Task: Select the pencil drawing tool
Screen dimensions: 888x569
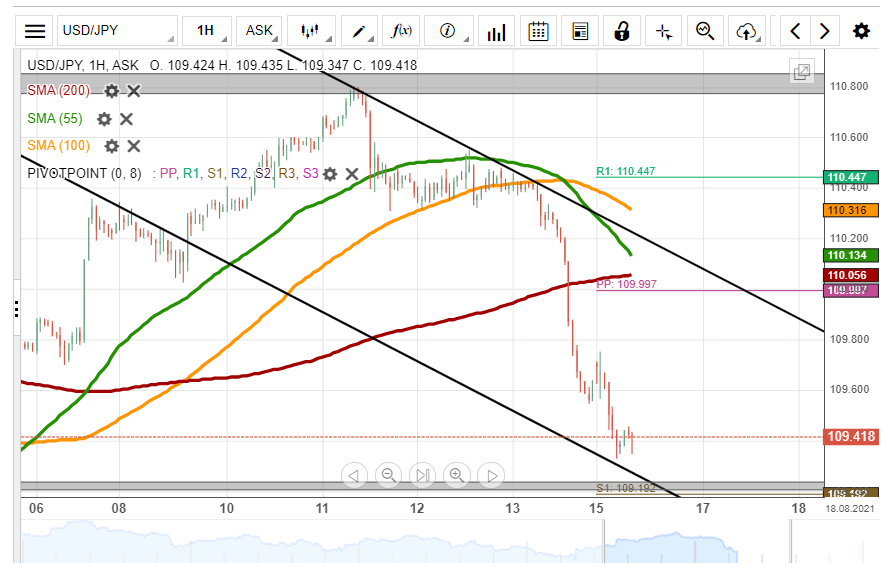Action: pos(359,31)
